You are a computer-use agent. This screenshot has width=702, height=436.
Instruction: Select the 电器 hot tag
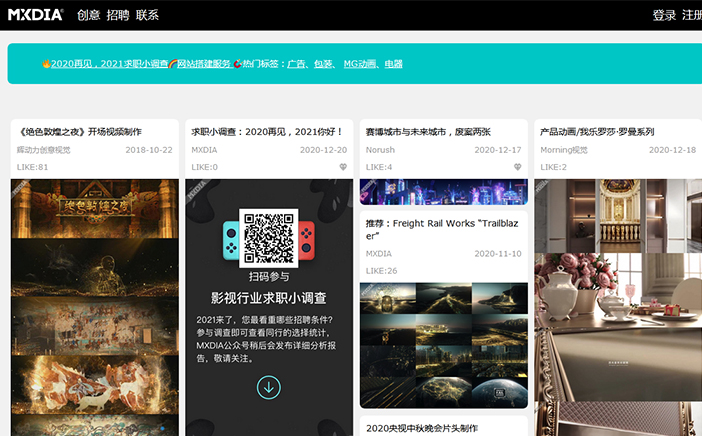click(x=394, y=64)
